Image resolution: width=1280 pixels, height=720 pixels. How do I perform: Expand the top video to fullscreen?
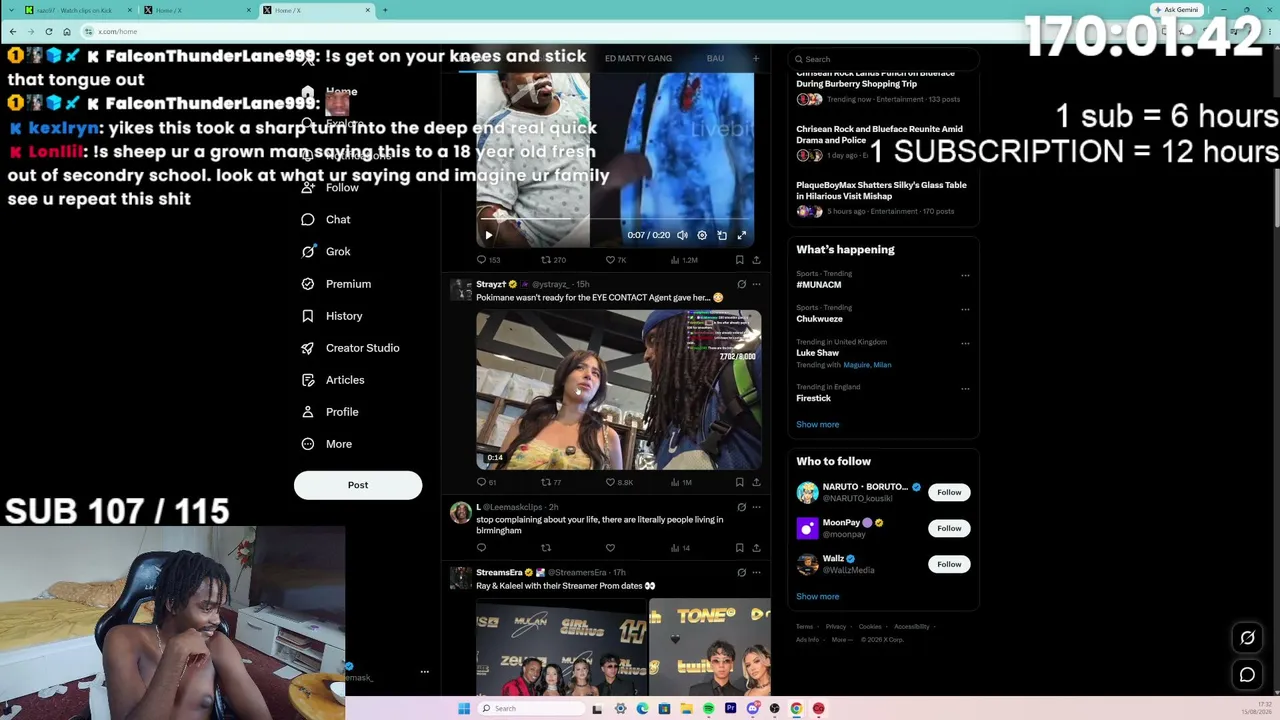(742, 235)
